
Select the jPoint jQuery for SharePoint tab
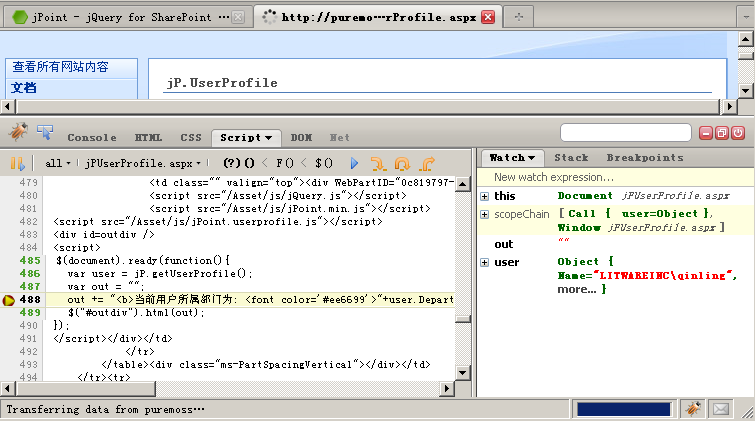pos(128,17)
